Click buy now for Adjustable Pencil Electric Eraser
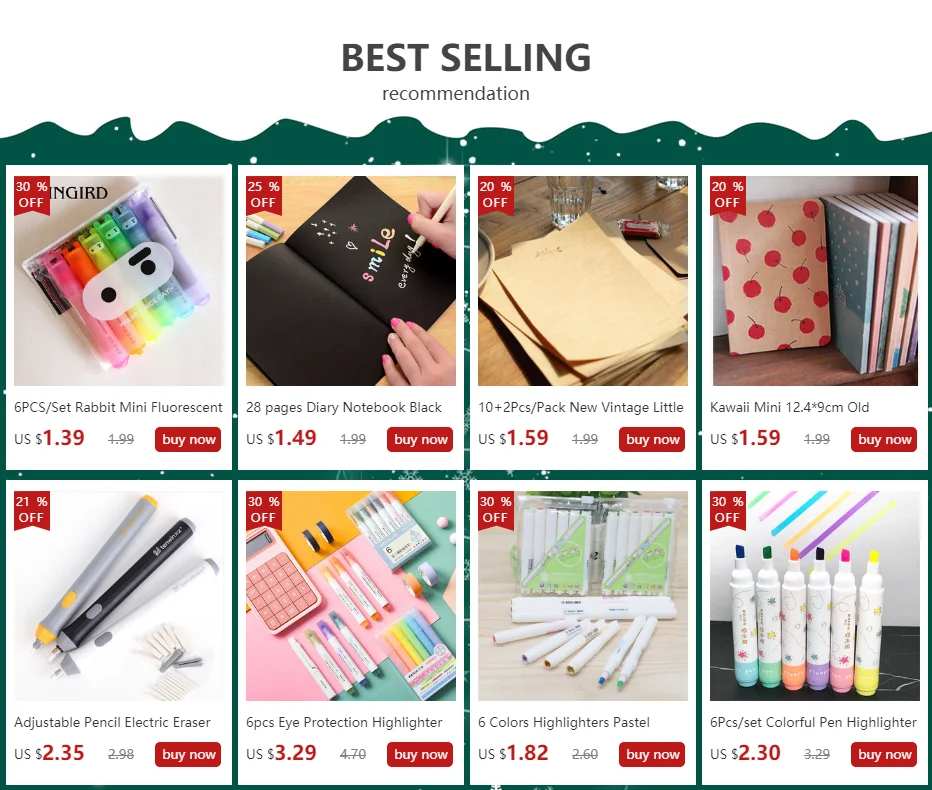The height and width of the screenshot is (790, 932). pos(188,754)
